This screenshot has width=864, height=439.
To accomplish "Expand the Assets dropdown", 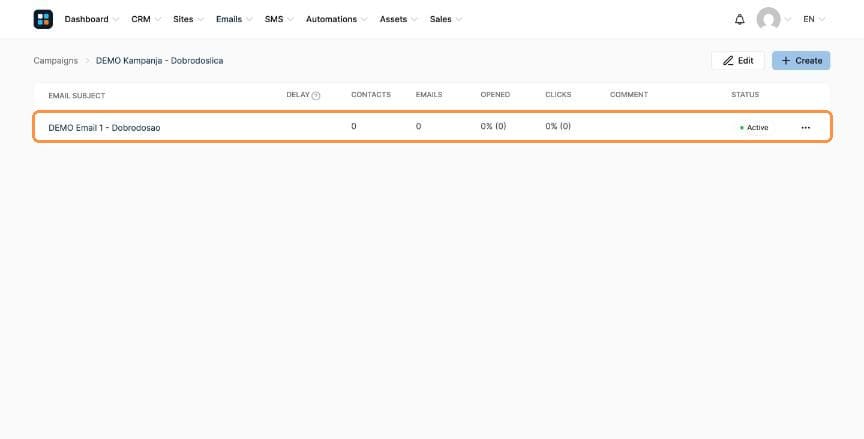I will click(x=398, y=19).
